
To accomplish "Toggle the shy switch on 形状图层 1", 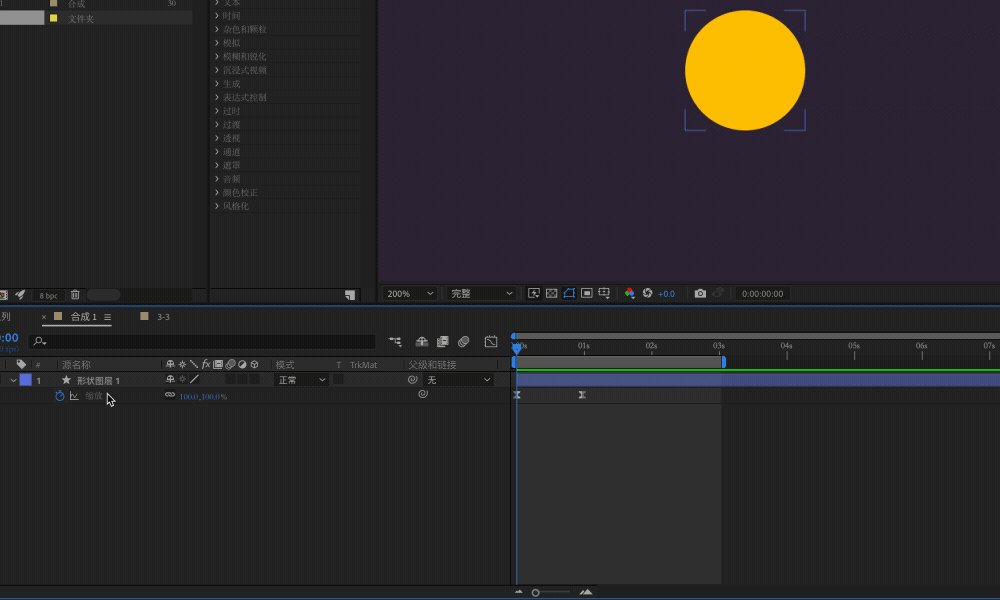I will (x=170, y=379).
